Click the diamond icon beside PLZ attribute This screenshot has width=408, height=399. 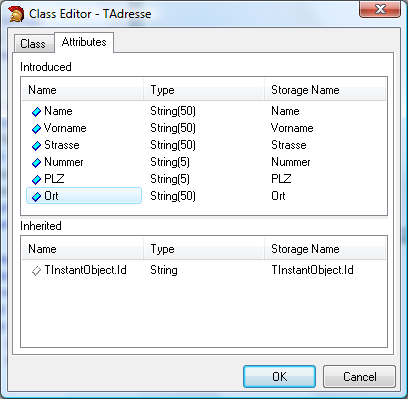click(x=36, y=180)
